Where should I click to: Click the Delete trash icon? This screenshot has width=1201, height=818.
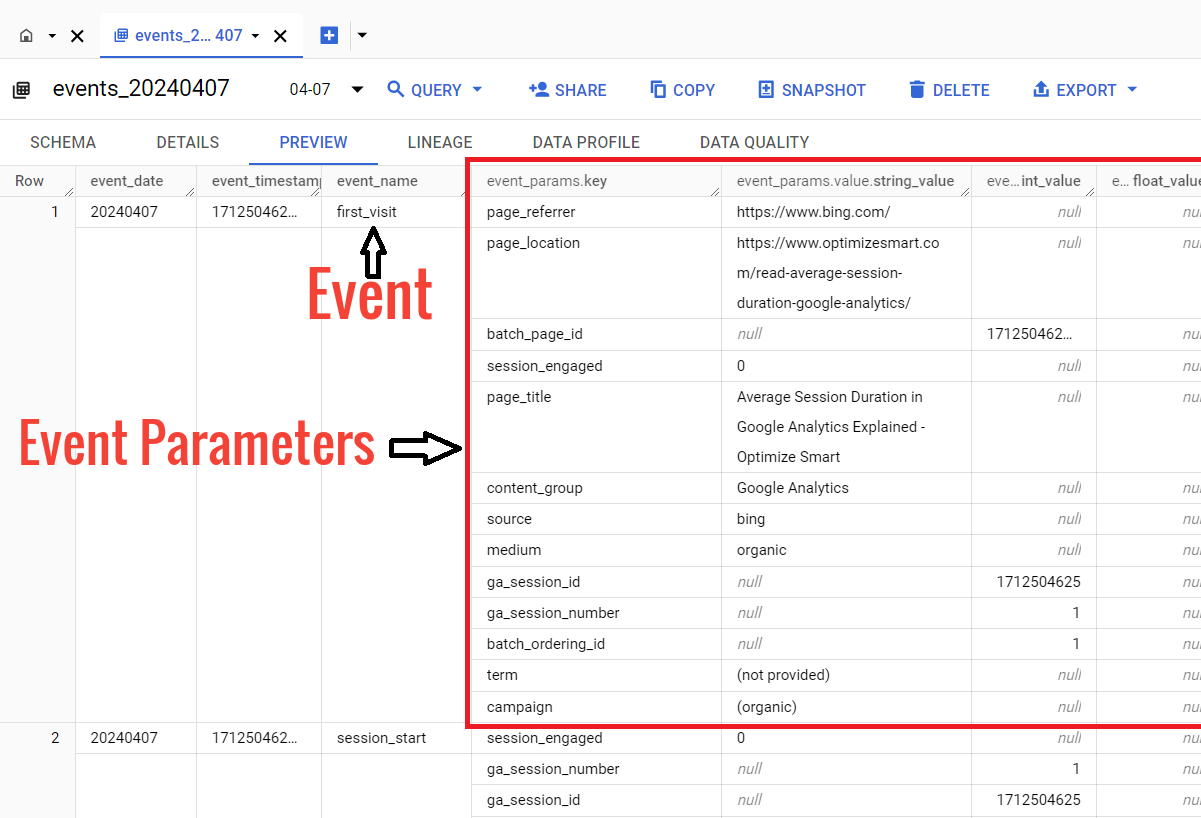click(917, 90)
